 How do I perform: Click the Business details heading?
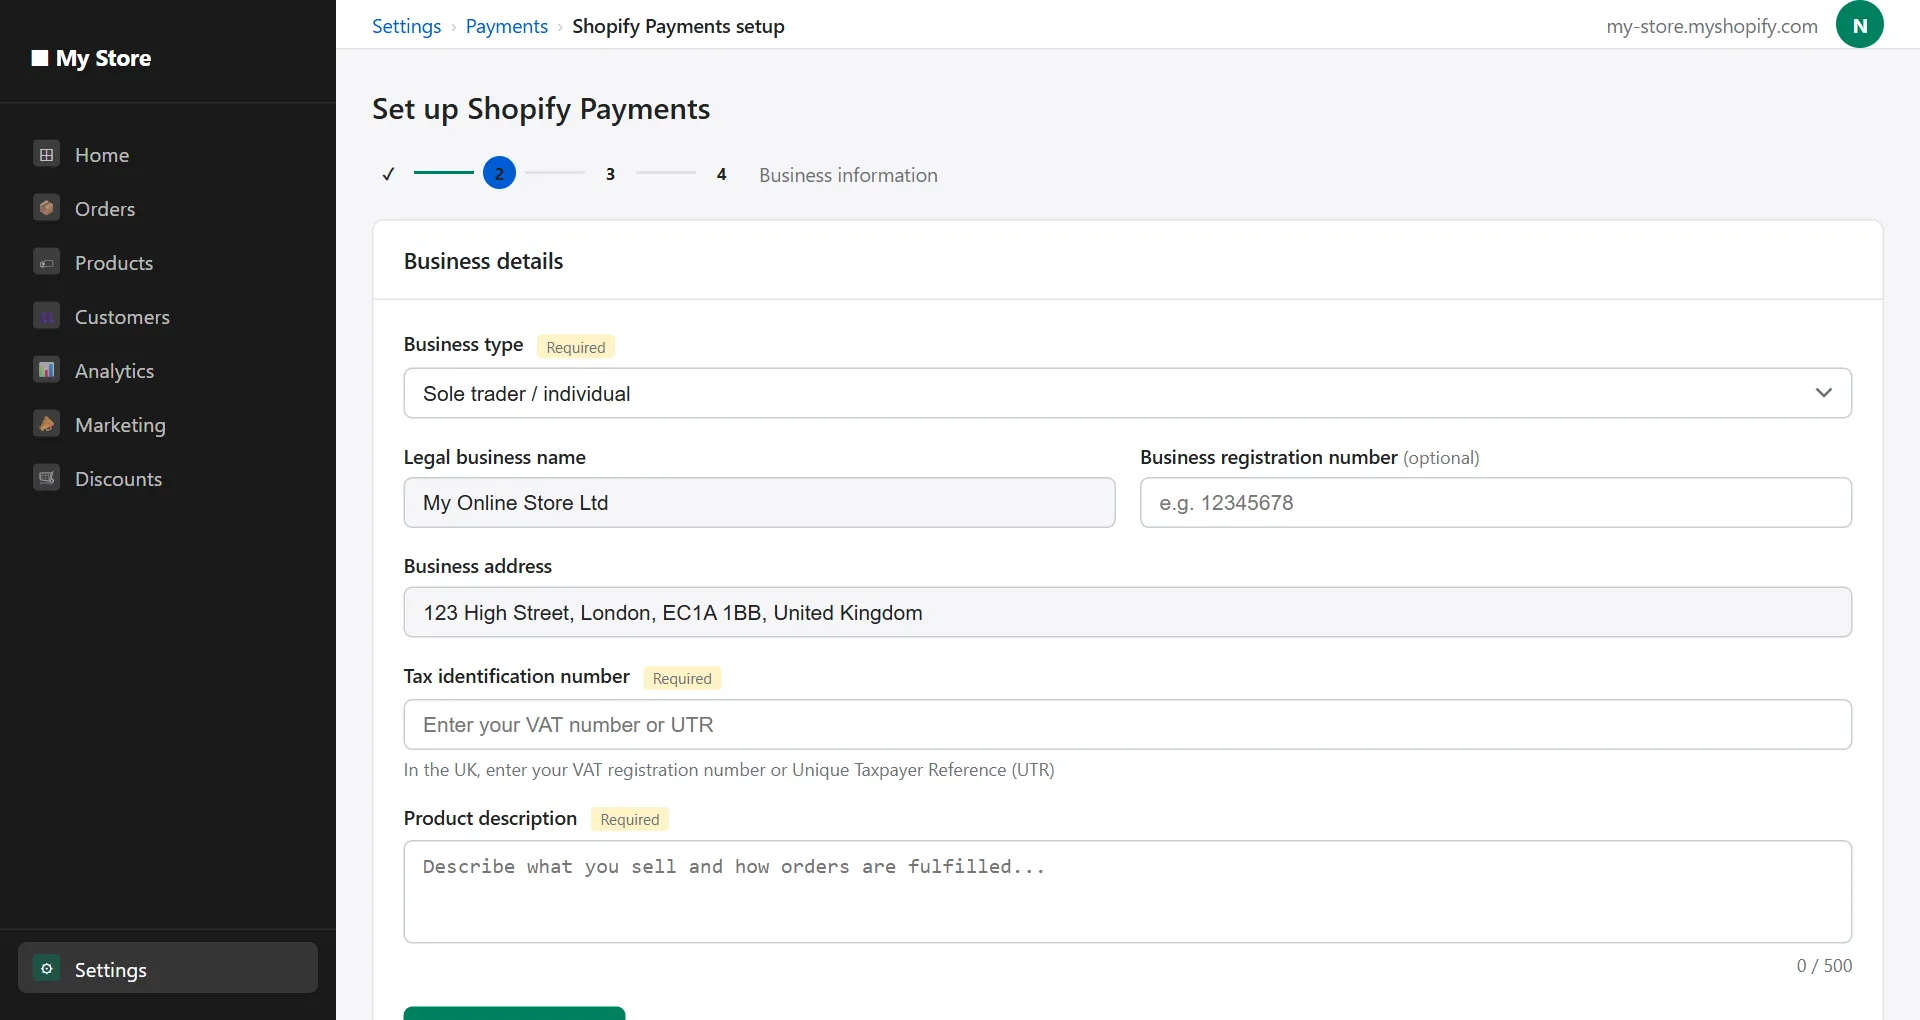pyautogui.click(x=483, y=261)
